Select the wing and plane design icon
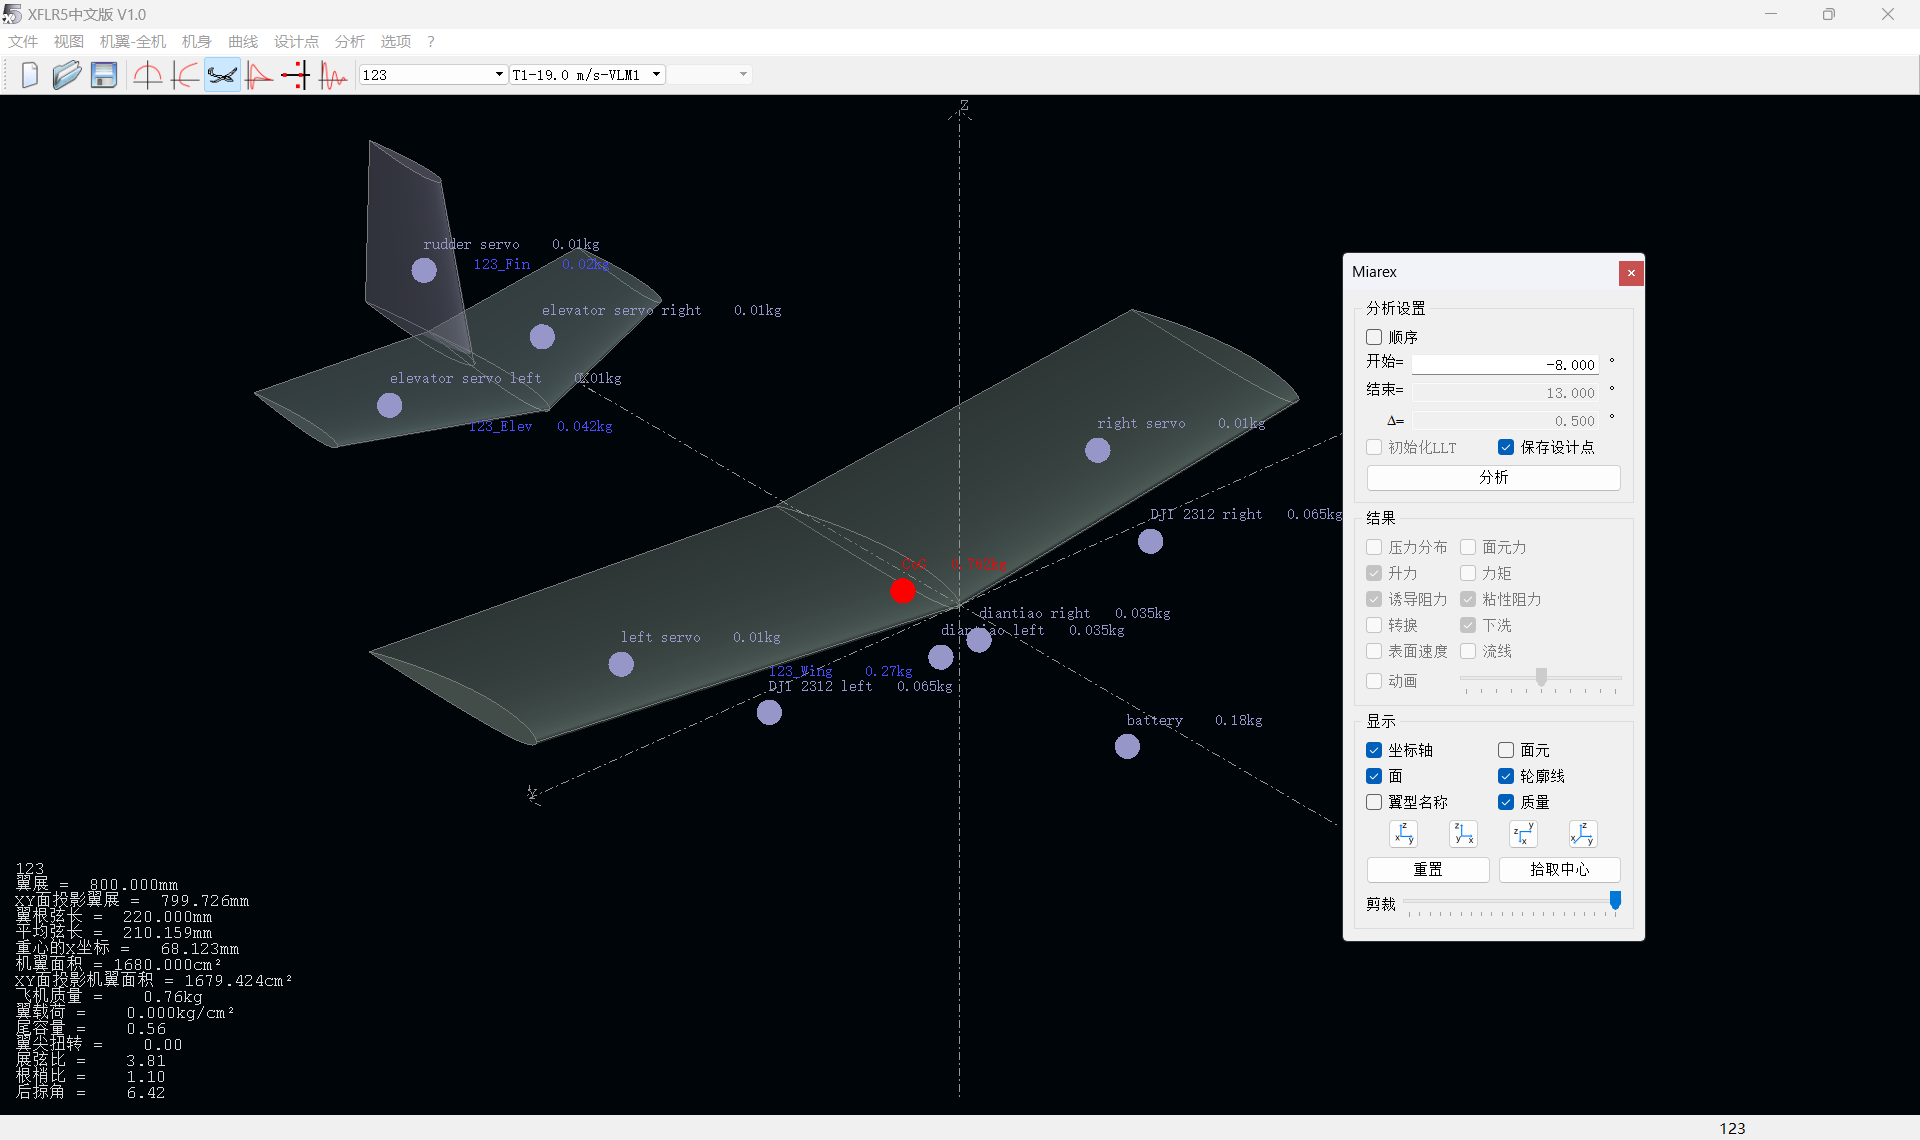1920x1140 pixels. pos(222,75)
